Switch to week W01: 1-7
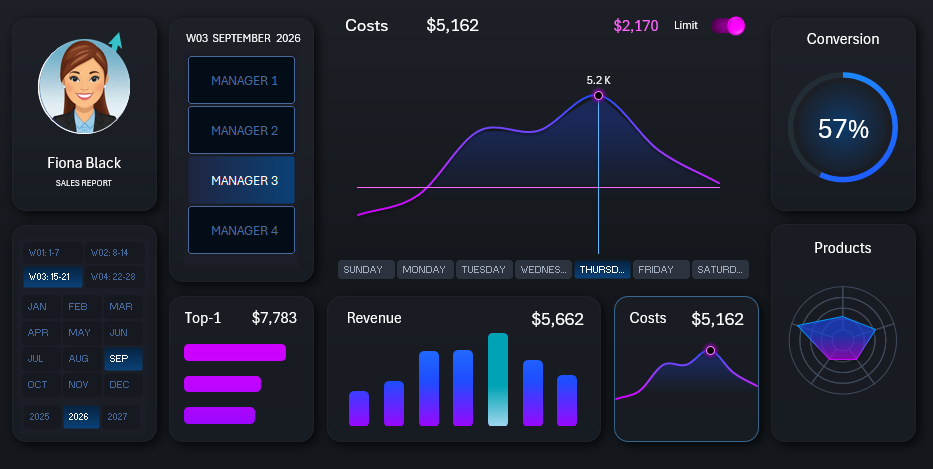The image size is (933, 469). click(x=53, y=253)
